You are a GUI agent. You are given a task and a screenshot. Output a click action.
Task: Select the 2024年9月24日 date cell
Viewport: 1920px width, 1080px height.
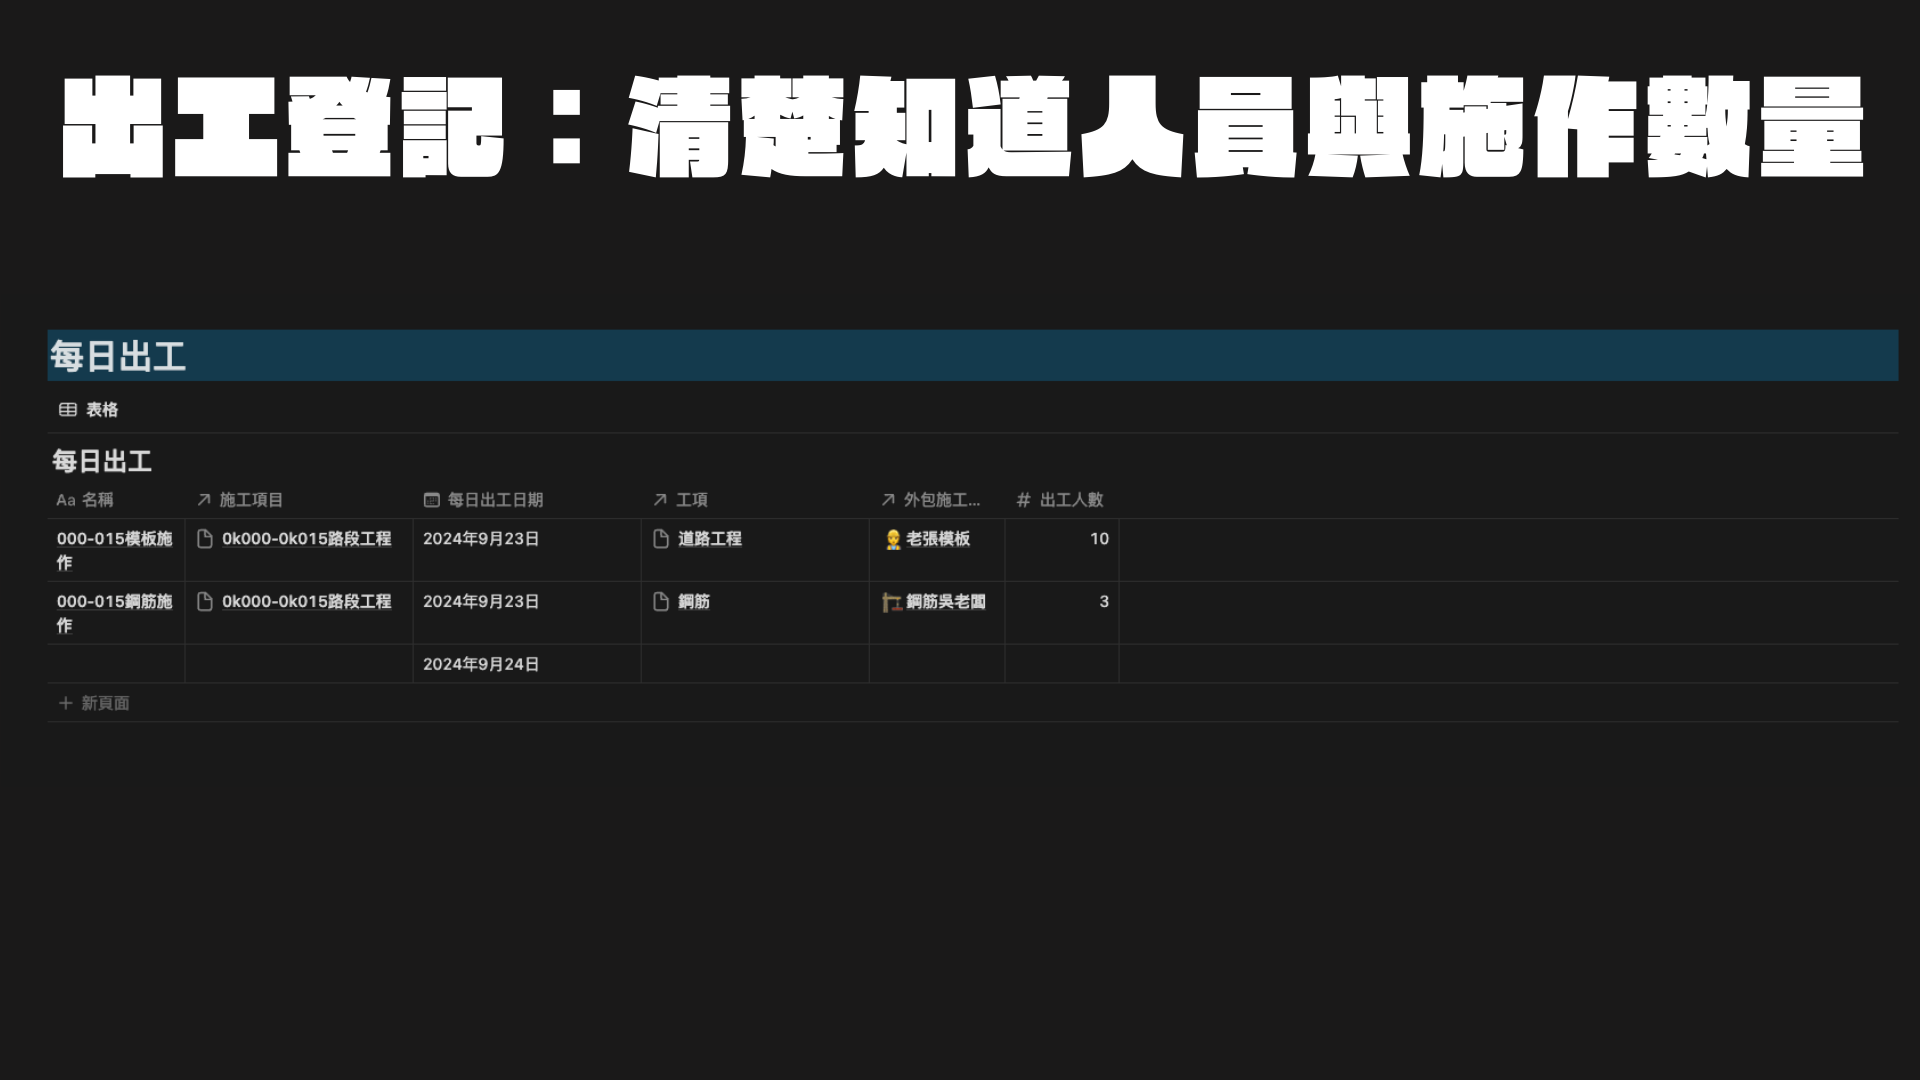[x=481, y=665]
